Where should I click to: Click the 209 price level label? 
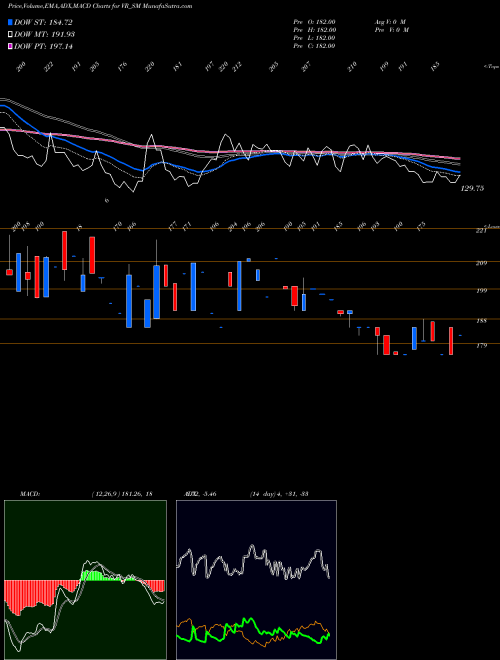[481, 263]
